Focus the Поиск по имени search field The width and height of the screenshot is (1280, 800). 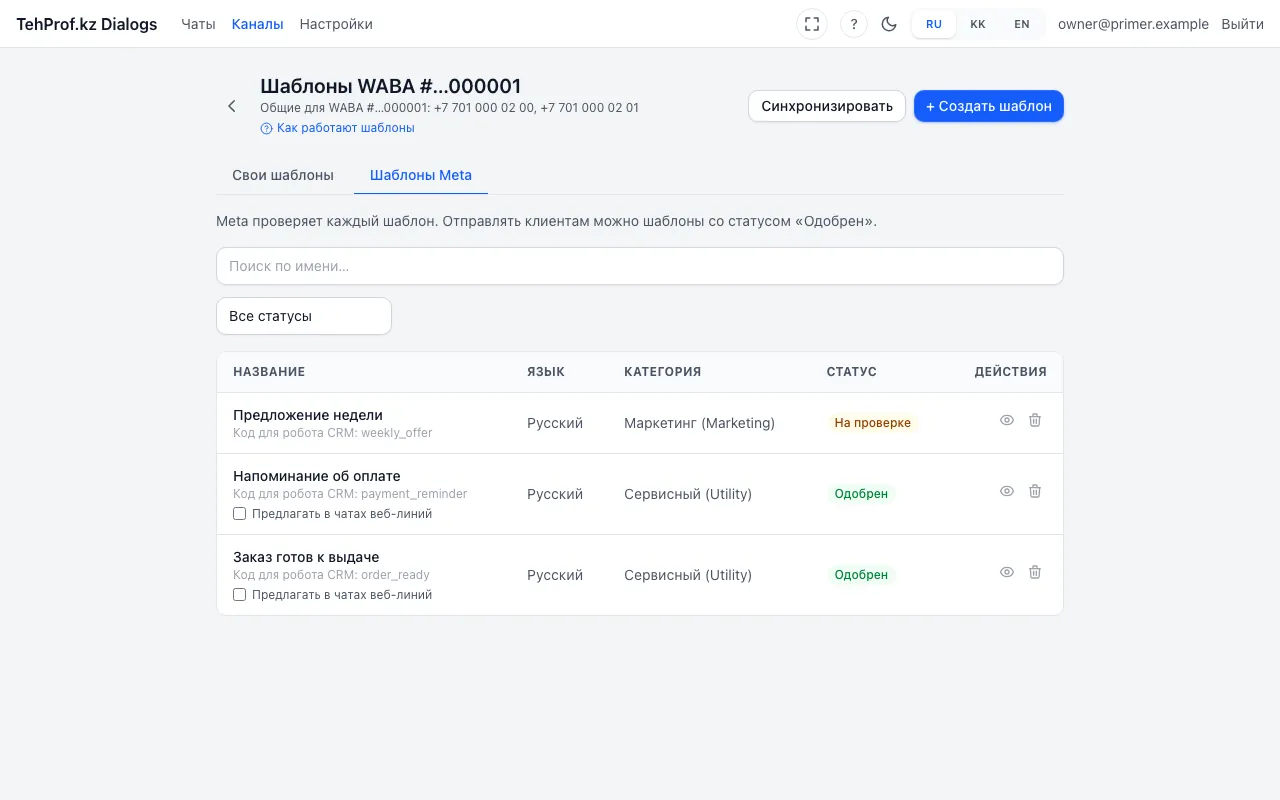(640, 266)
